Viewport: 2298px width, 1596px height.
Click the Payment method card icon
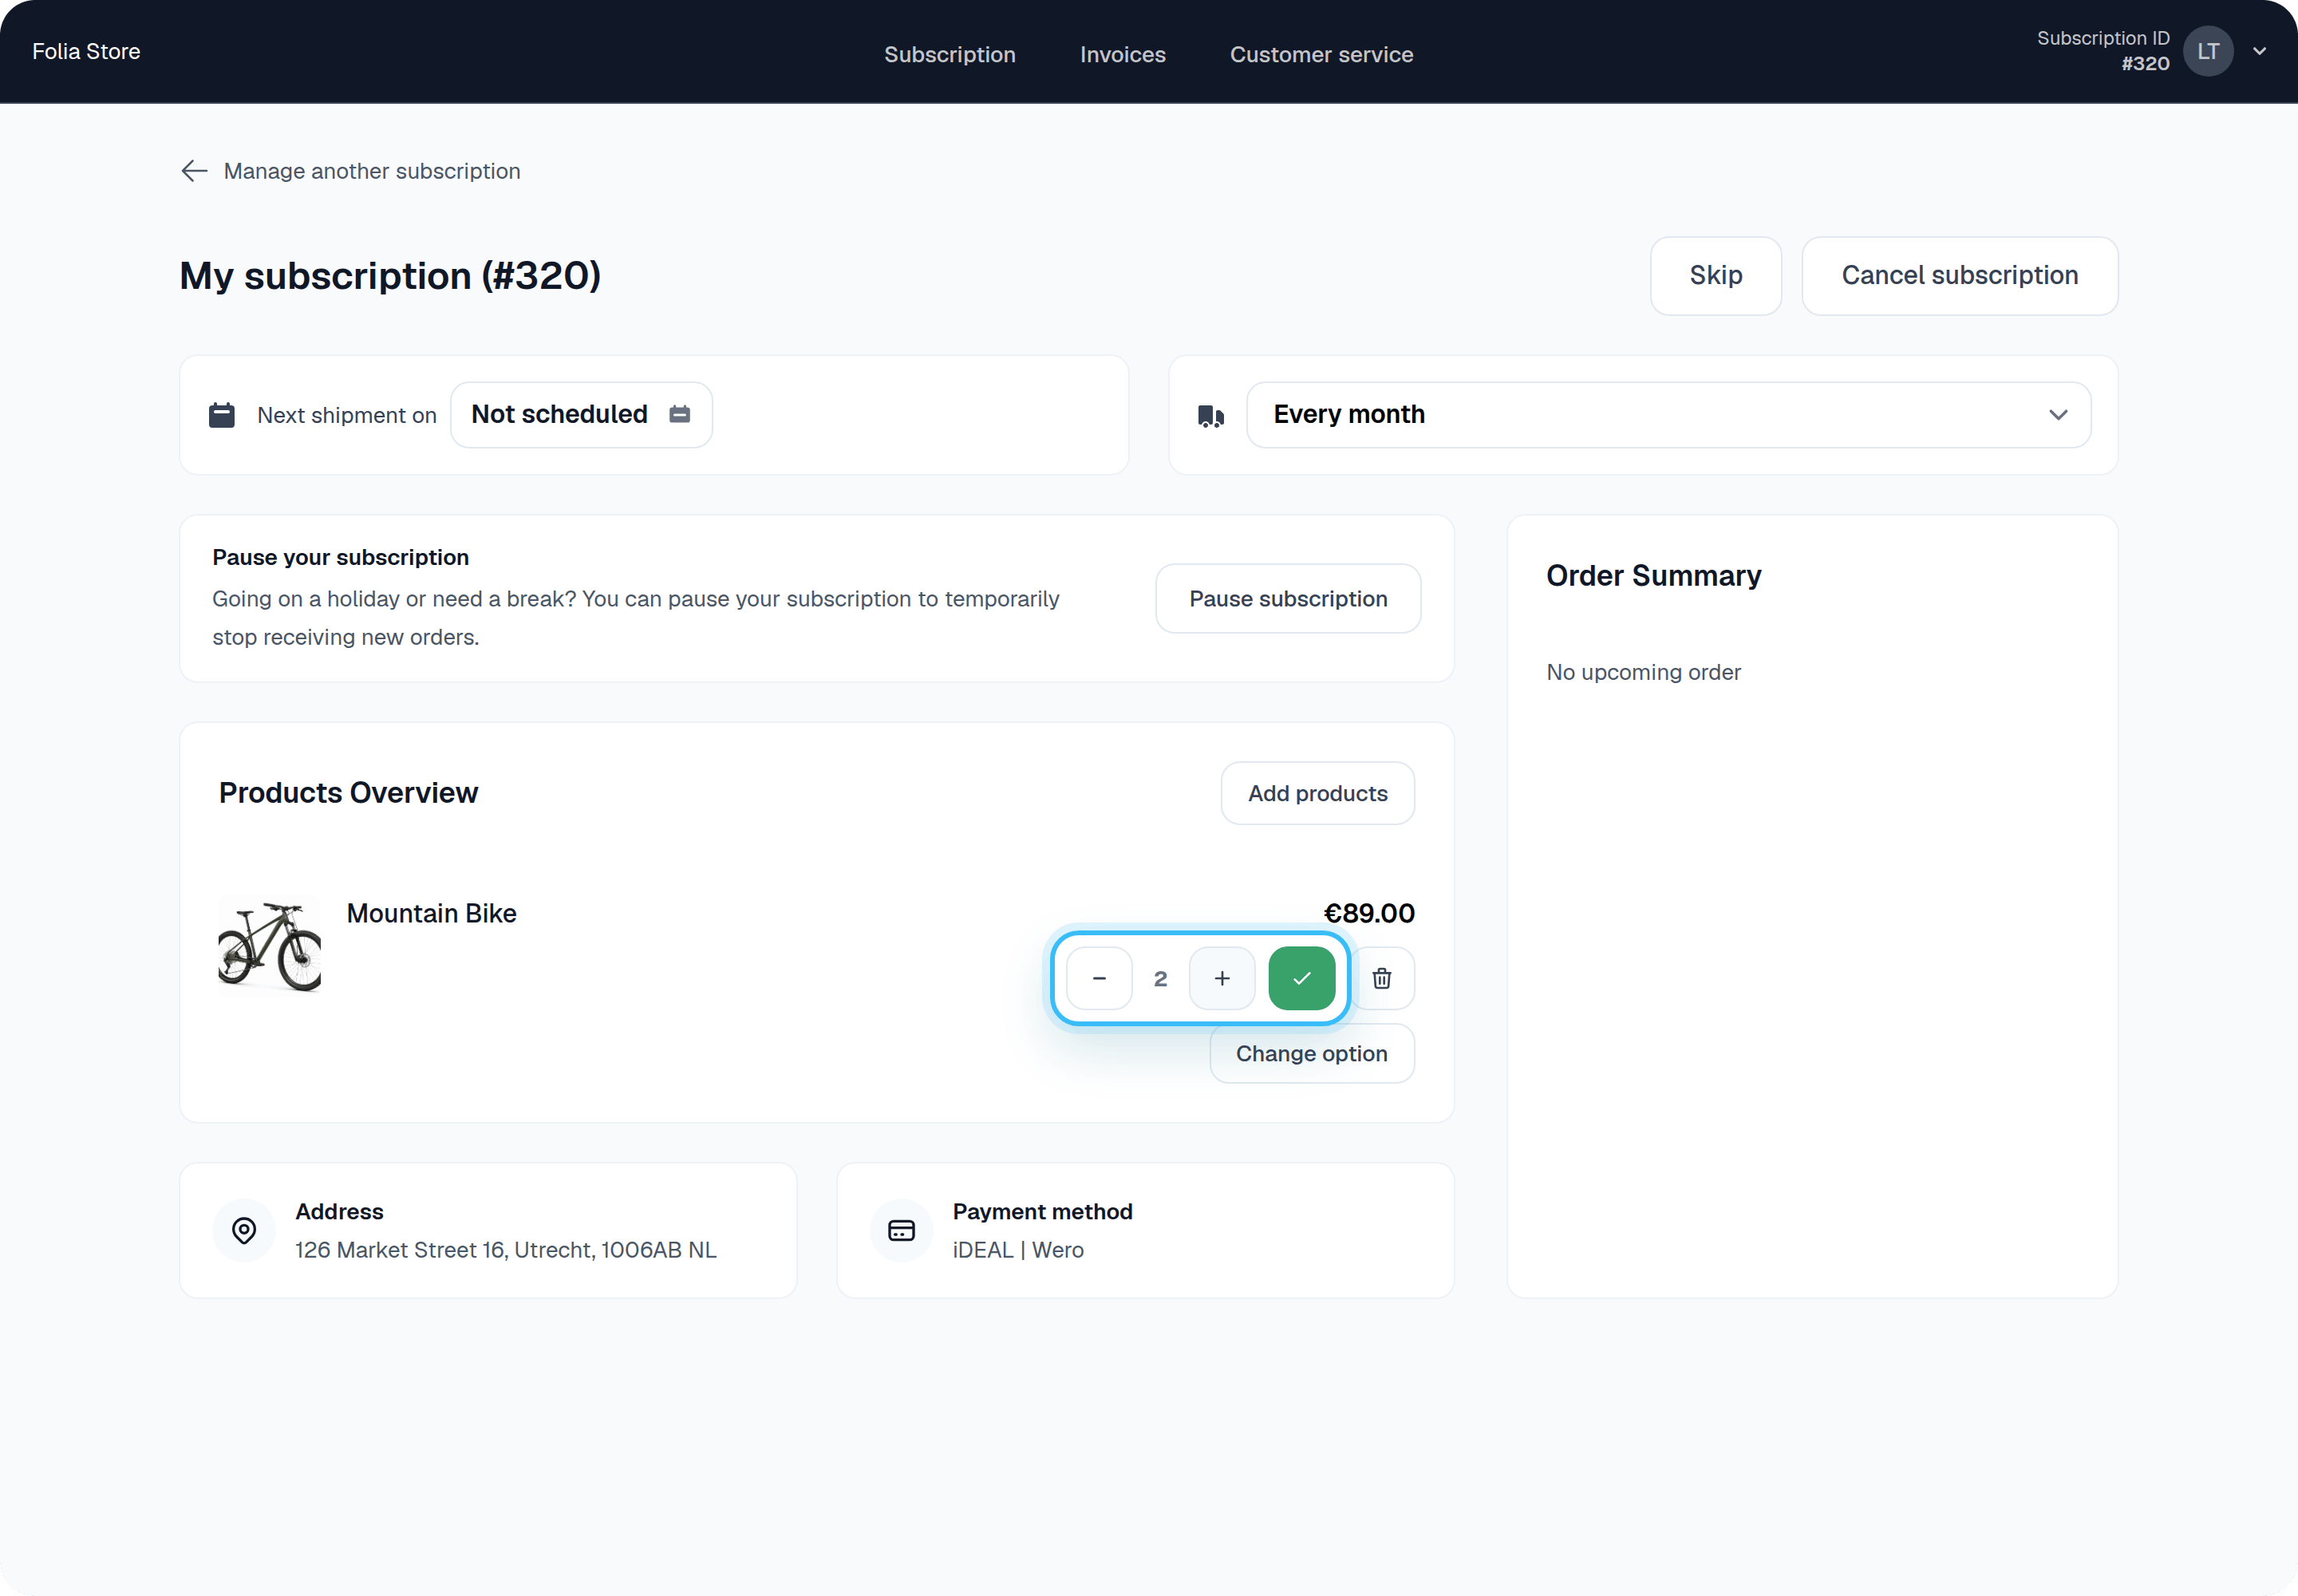901,1230
